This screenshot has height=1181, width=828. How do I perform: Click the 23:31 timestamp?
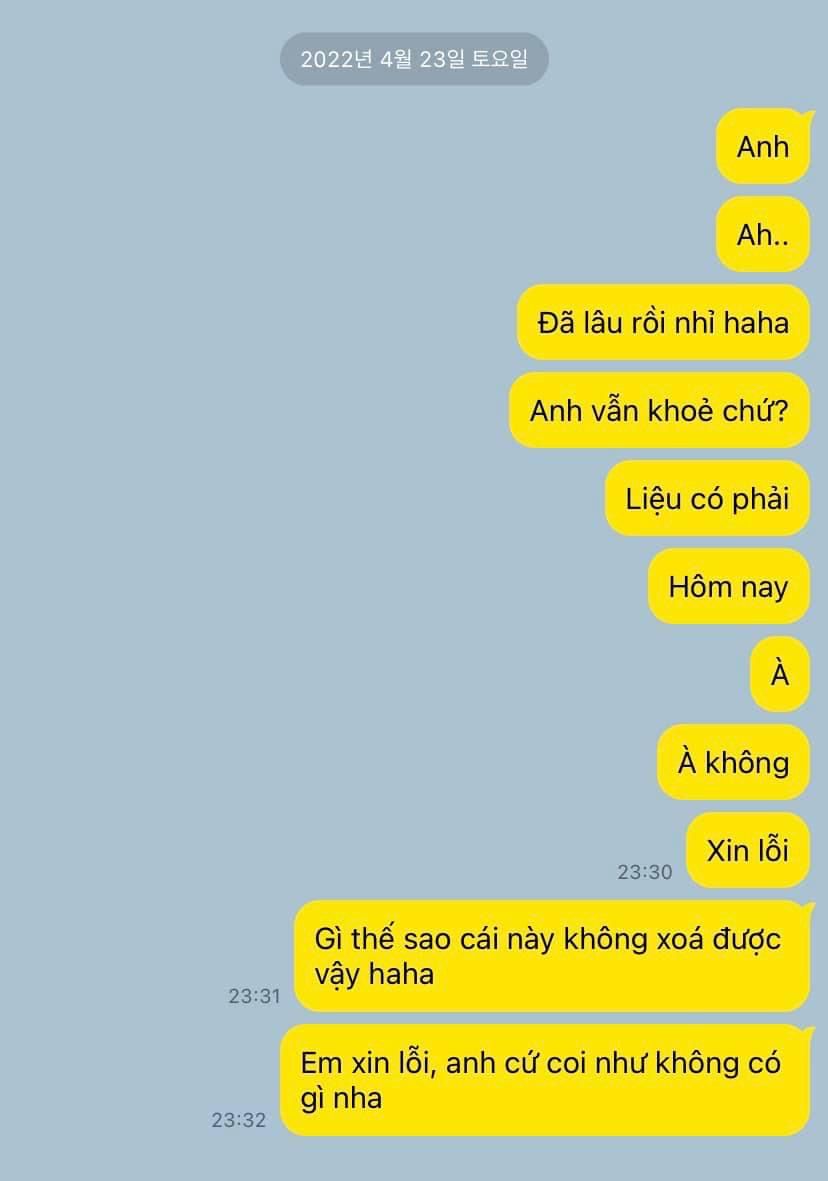tap(255, 996)
